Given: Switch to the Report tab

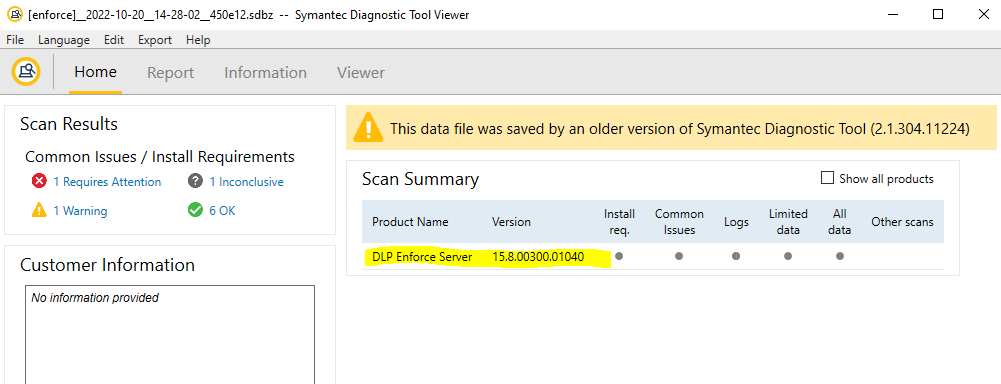Looking at the screenshot, I should pos(170,73).
